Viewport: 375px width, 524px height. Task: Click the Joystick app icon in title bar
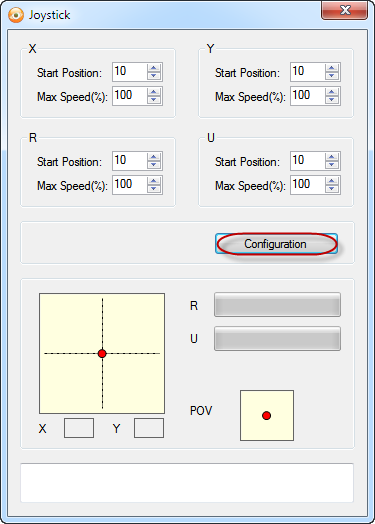coord(16,15)
